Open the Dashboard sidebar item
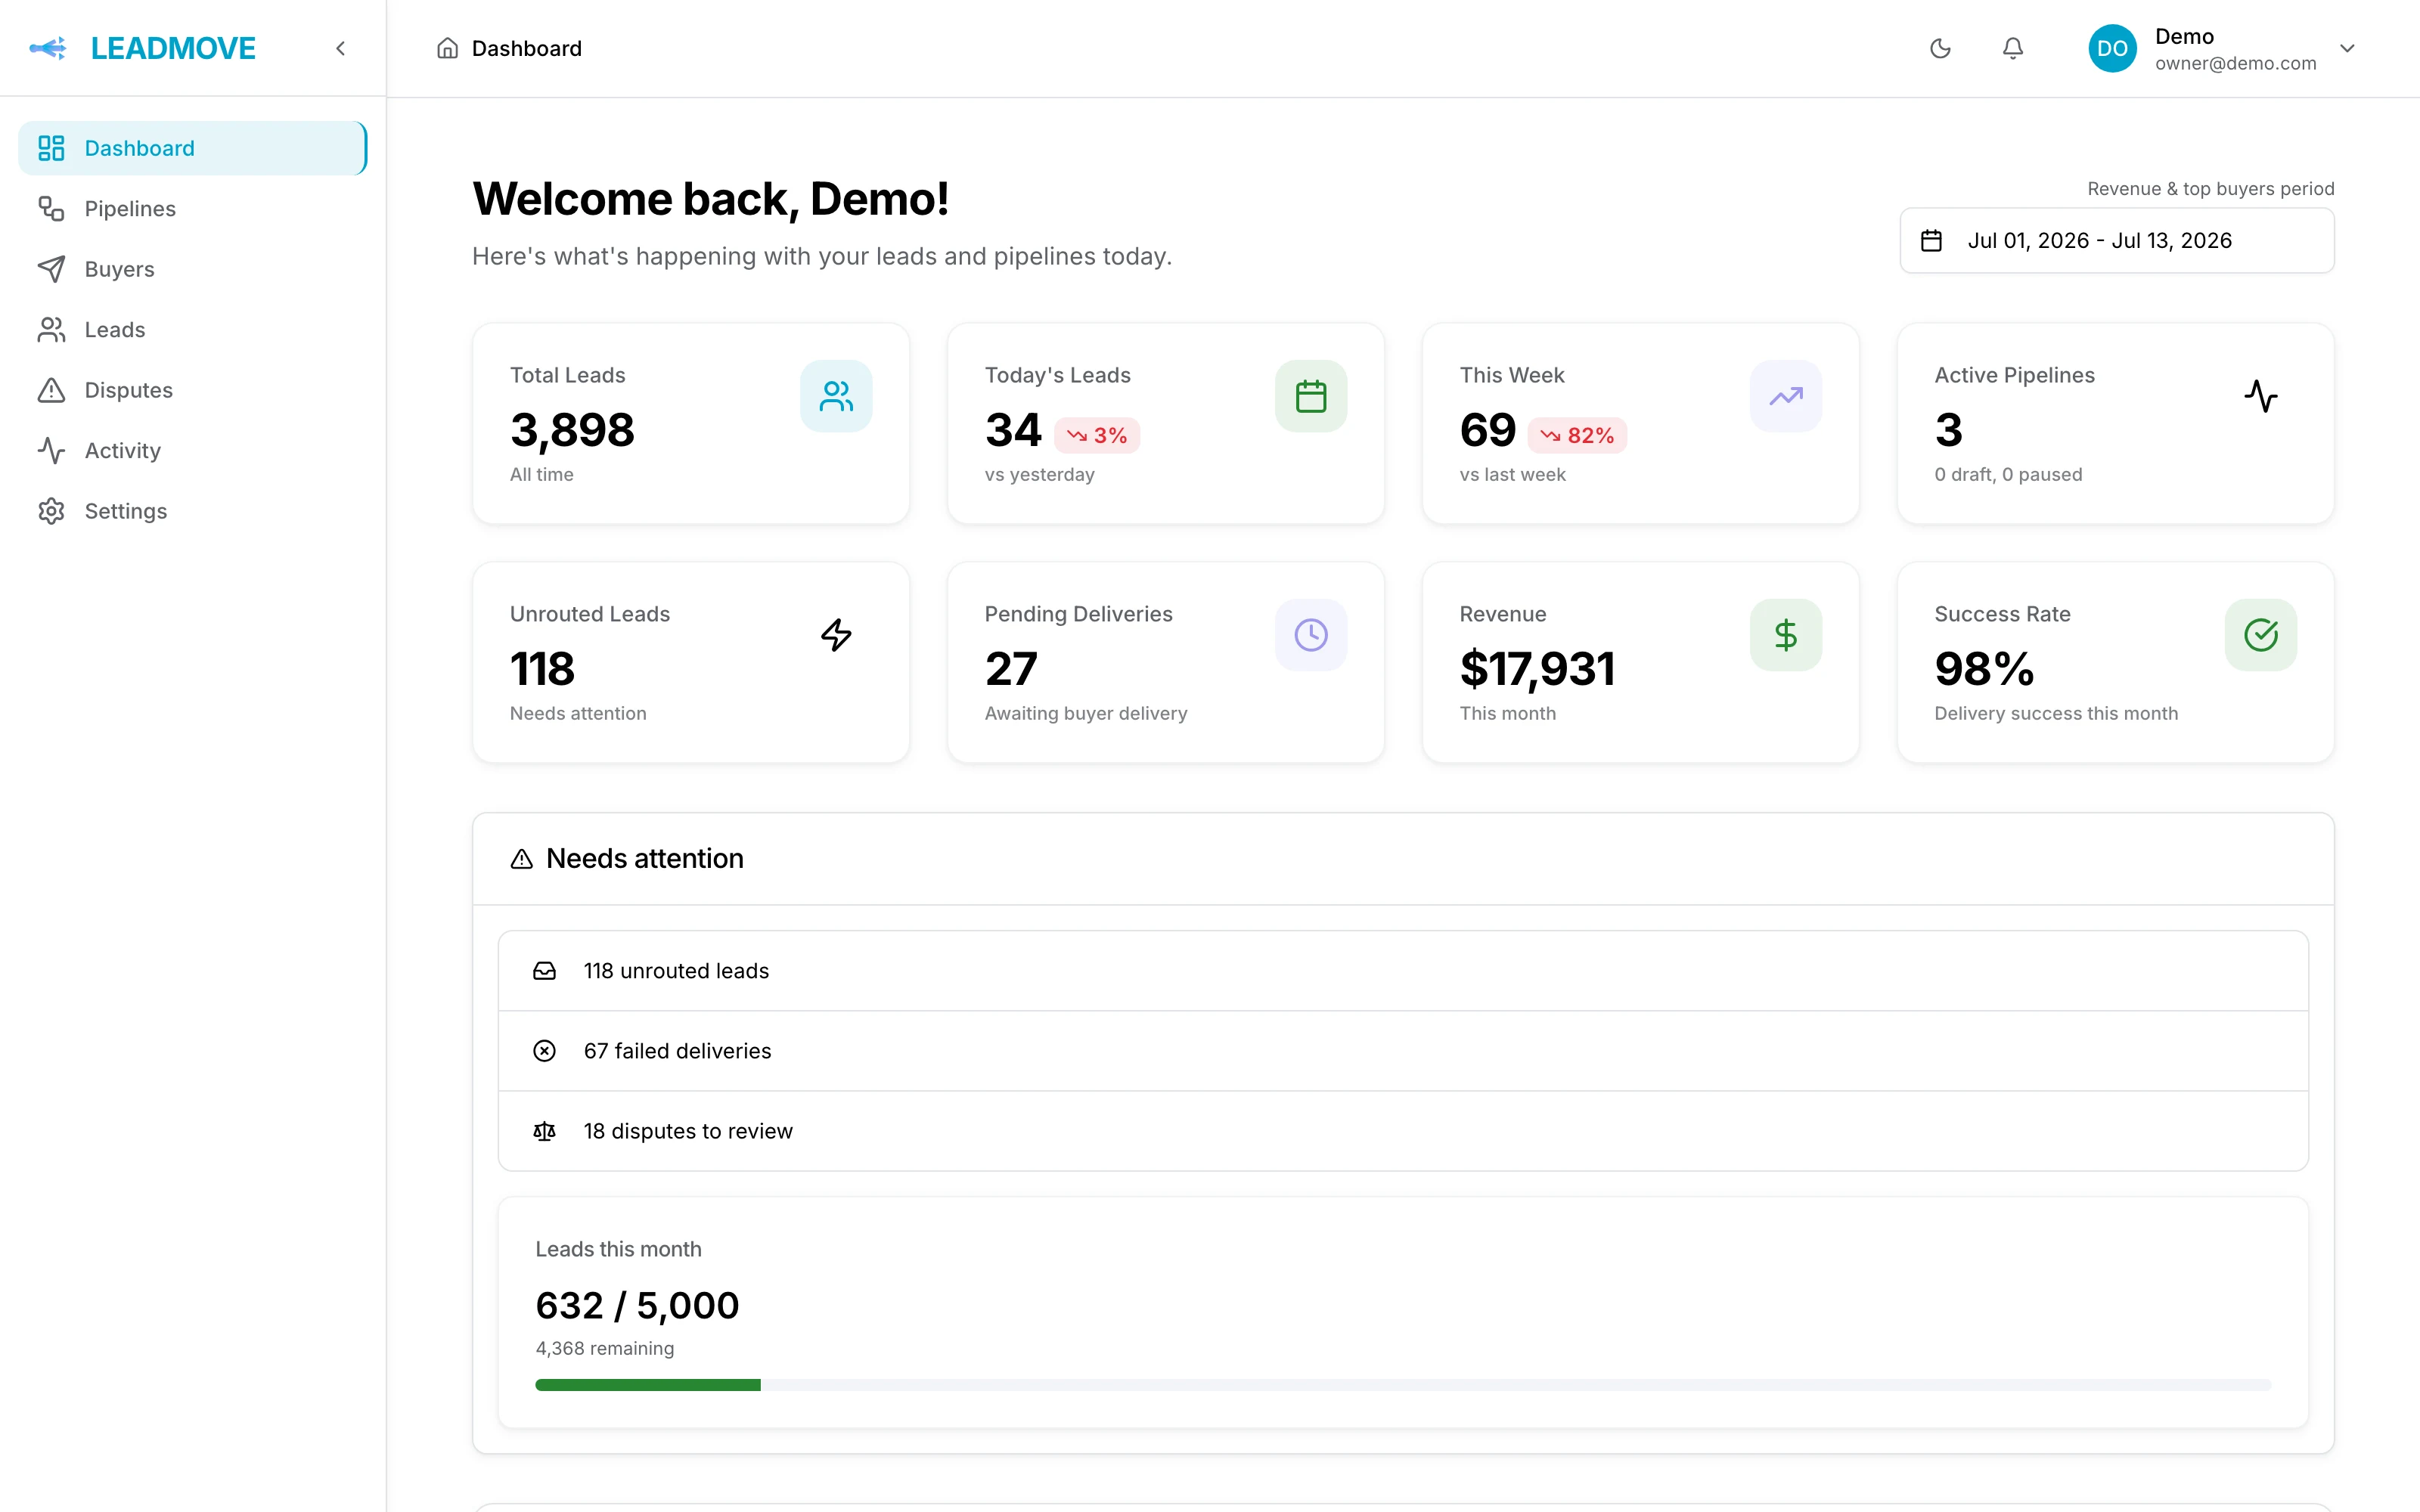This screenshot has width=2420, height=1512. click(x=192, y=148)
